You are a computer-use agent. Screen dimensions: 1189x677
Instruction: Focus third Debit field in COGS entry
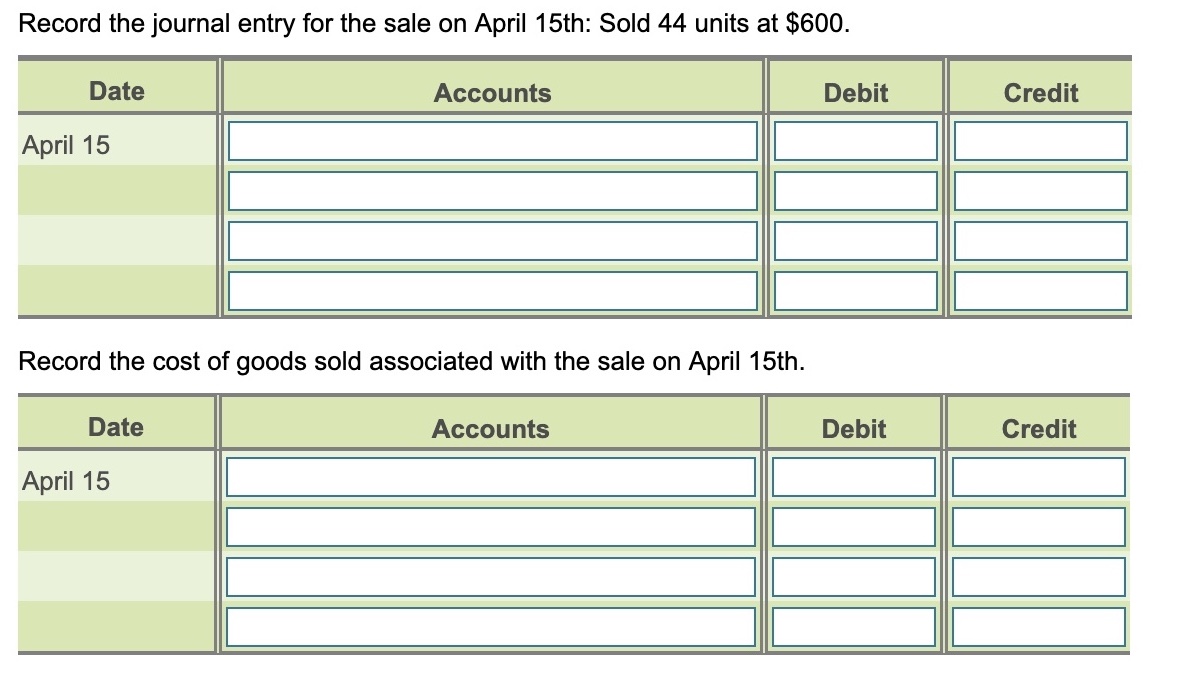point(854,577)
